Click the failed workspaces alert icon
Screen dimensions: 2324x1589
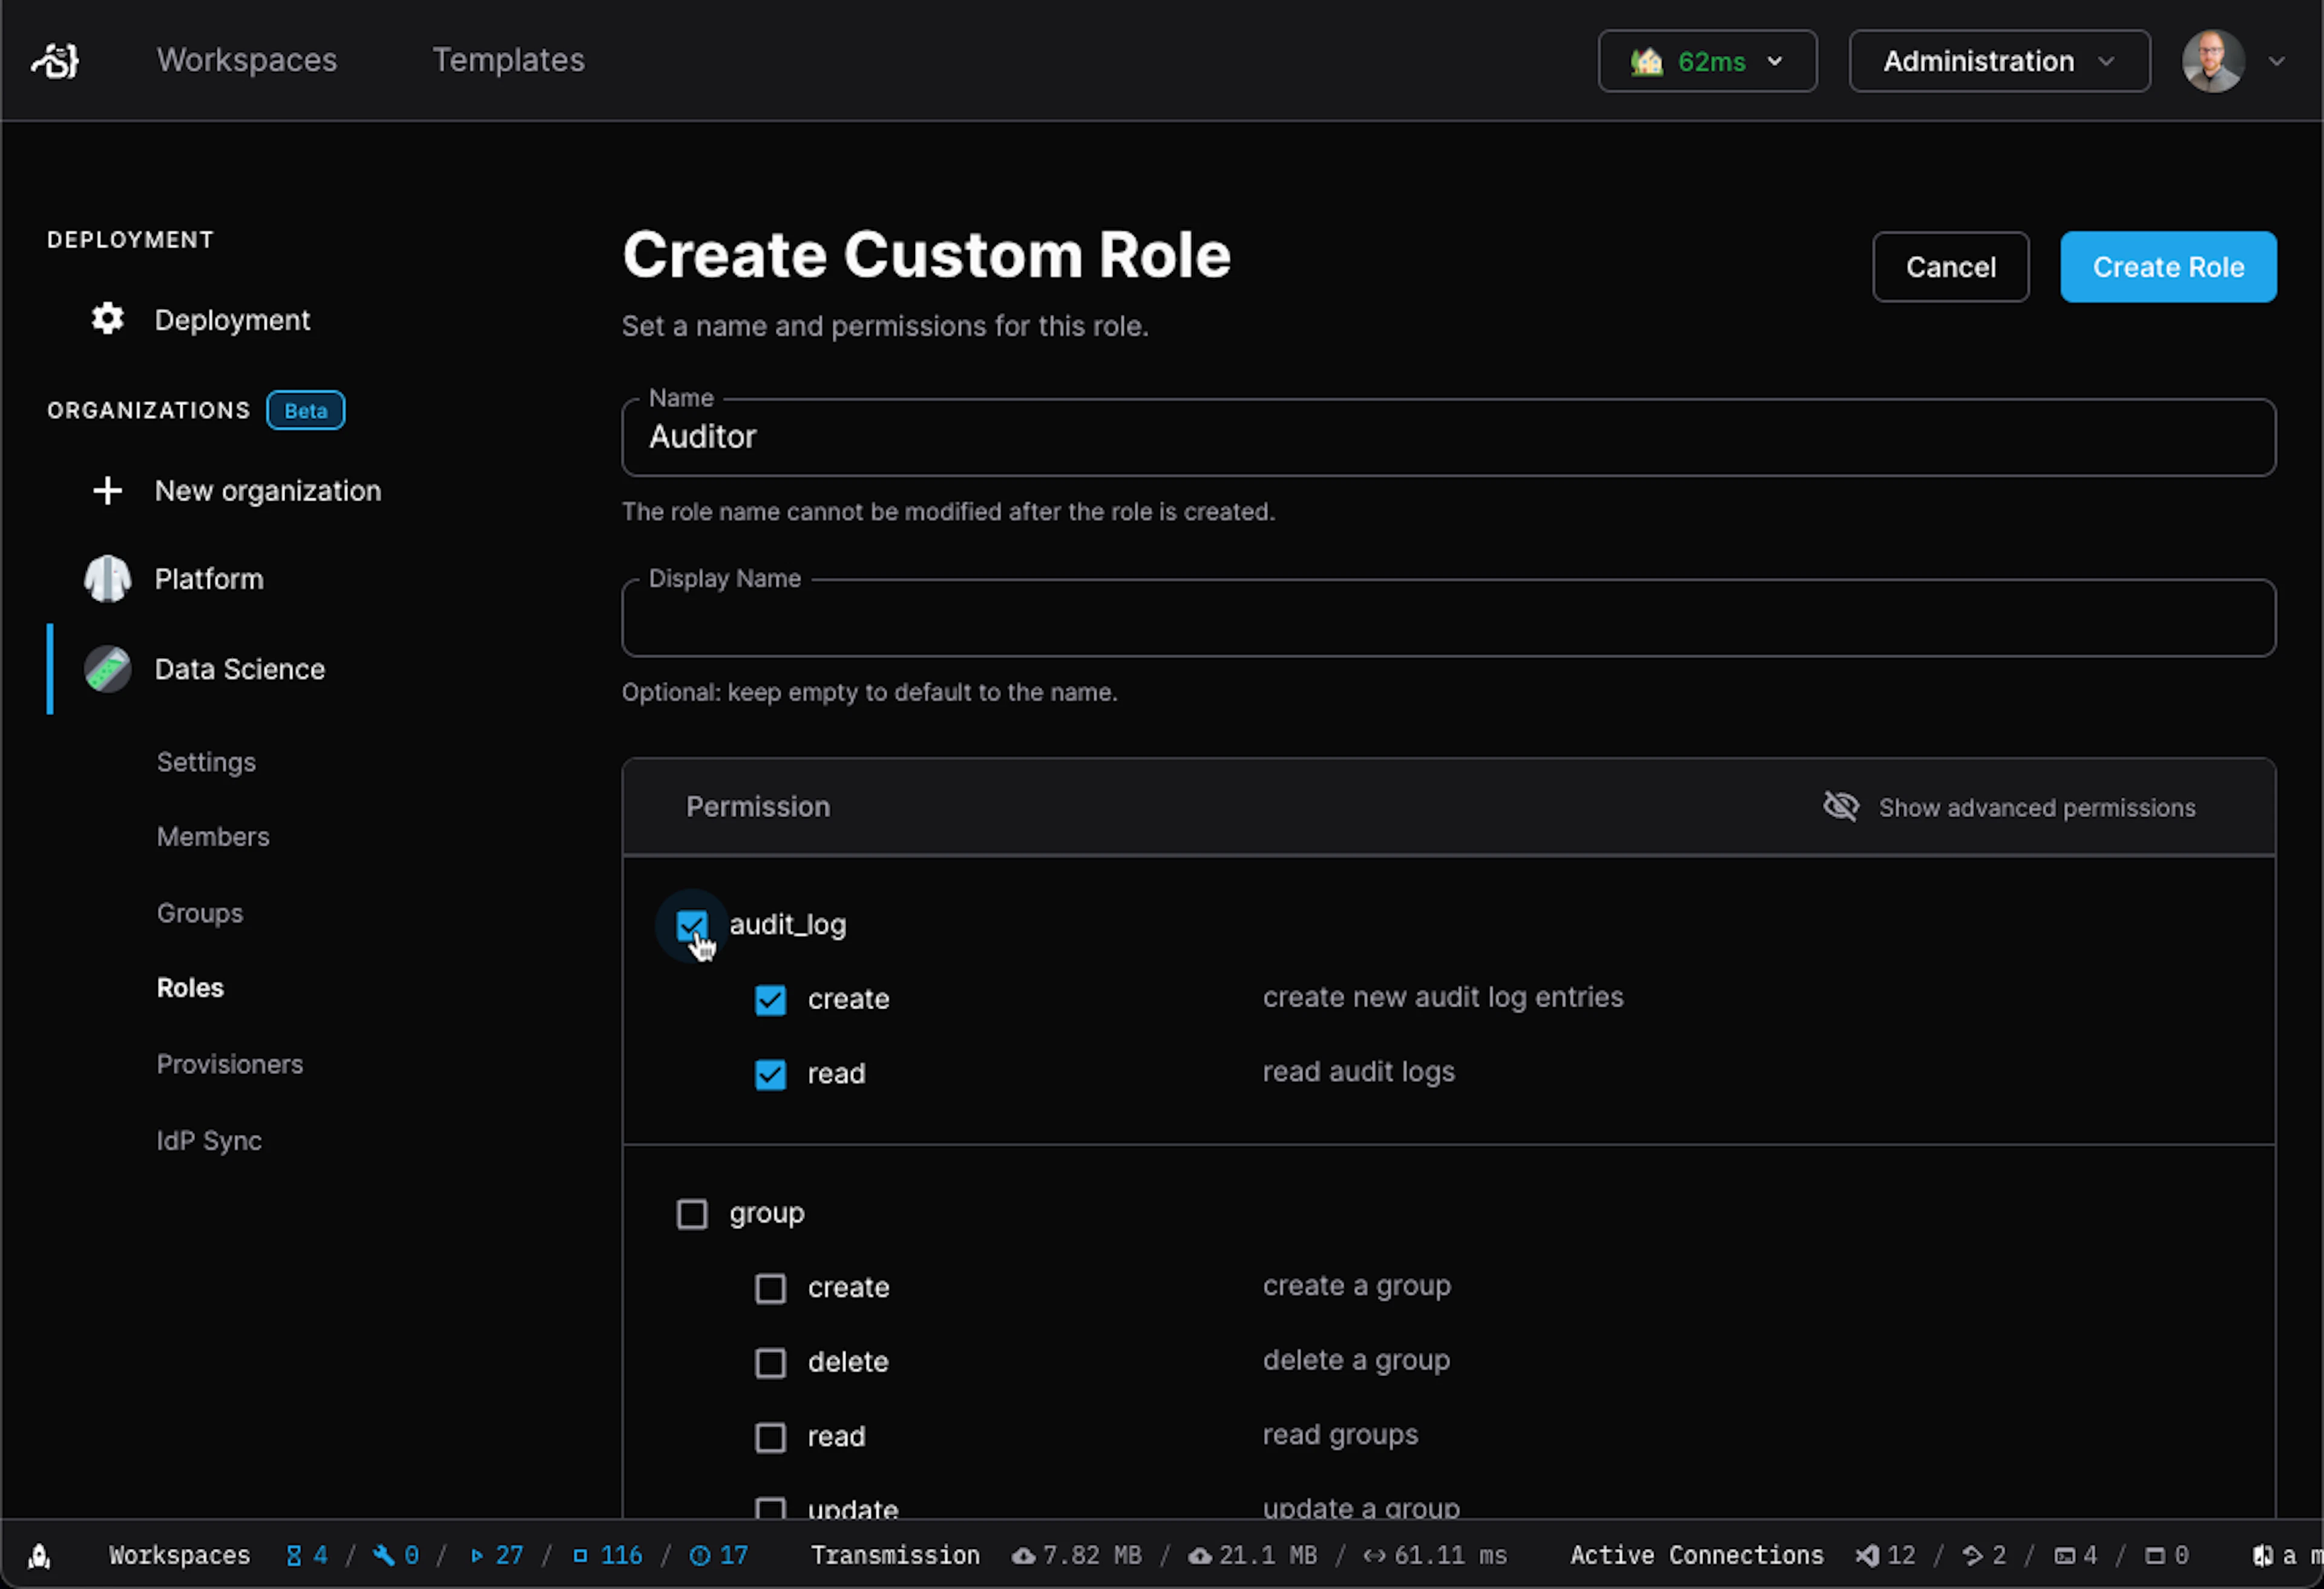point(700,1555)
